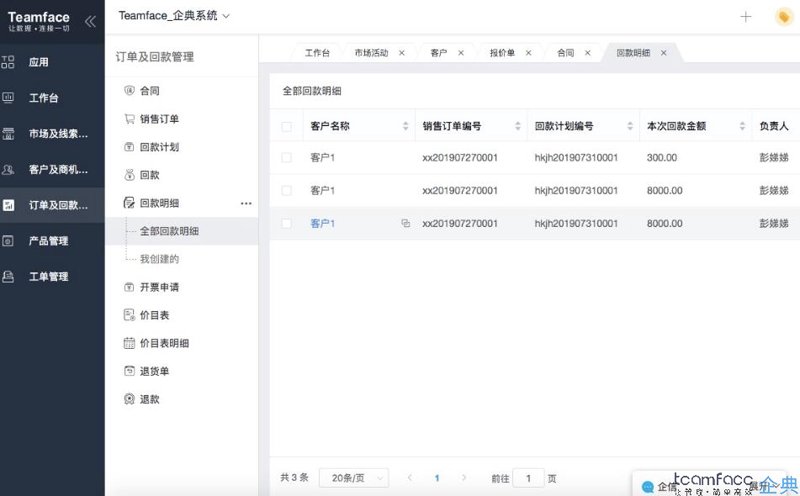Click 负责人 column header
This screenshot has height=496, width=800.
[773, 126]
